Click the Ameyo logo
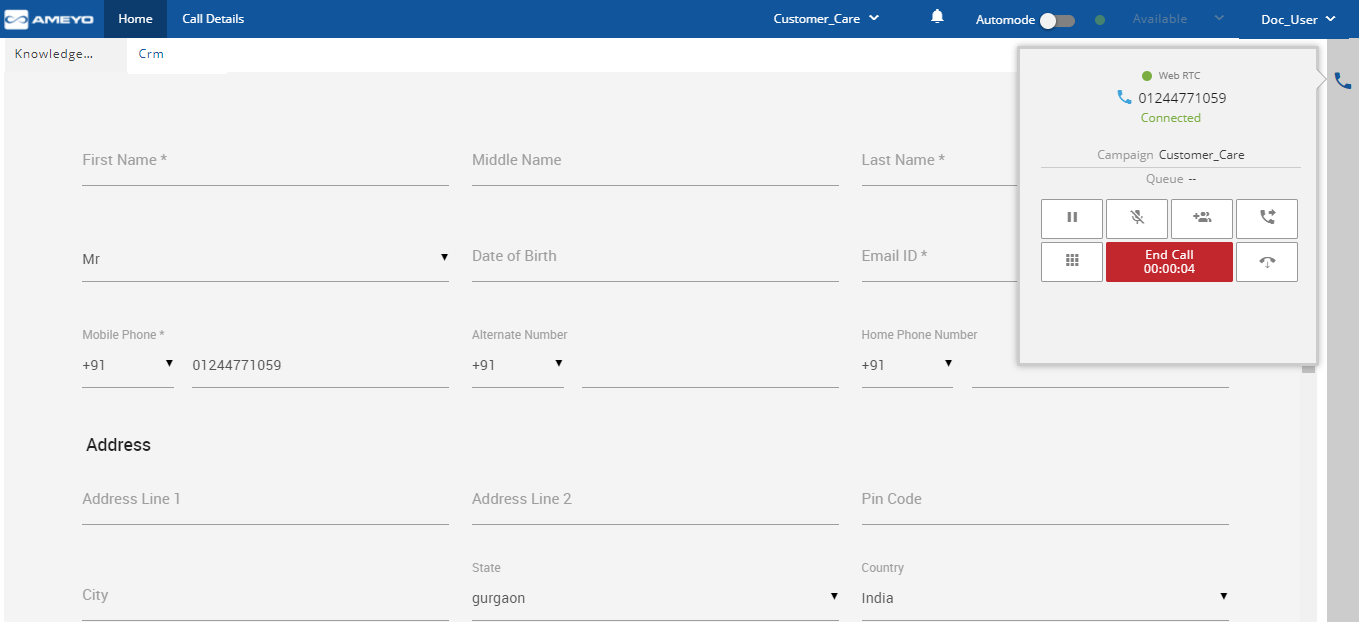This screenshot has width=1359, height=622. [x=50, y=19]
